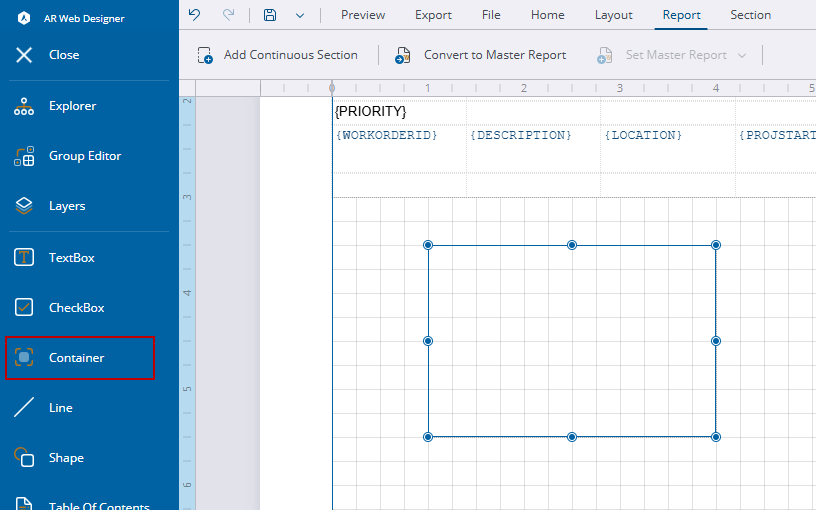Image resolution: width=816 pixels, height=510 pixels.
Task: Select the {DESCRIPTION} field cell
Action: pyautogui.click(x=522, y=135)
